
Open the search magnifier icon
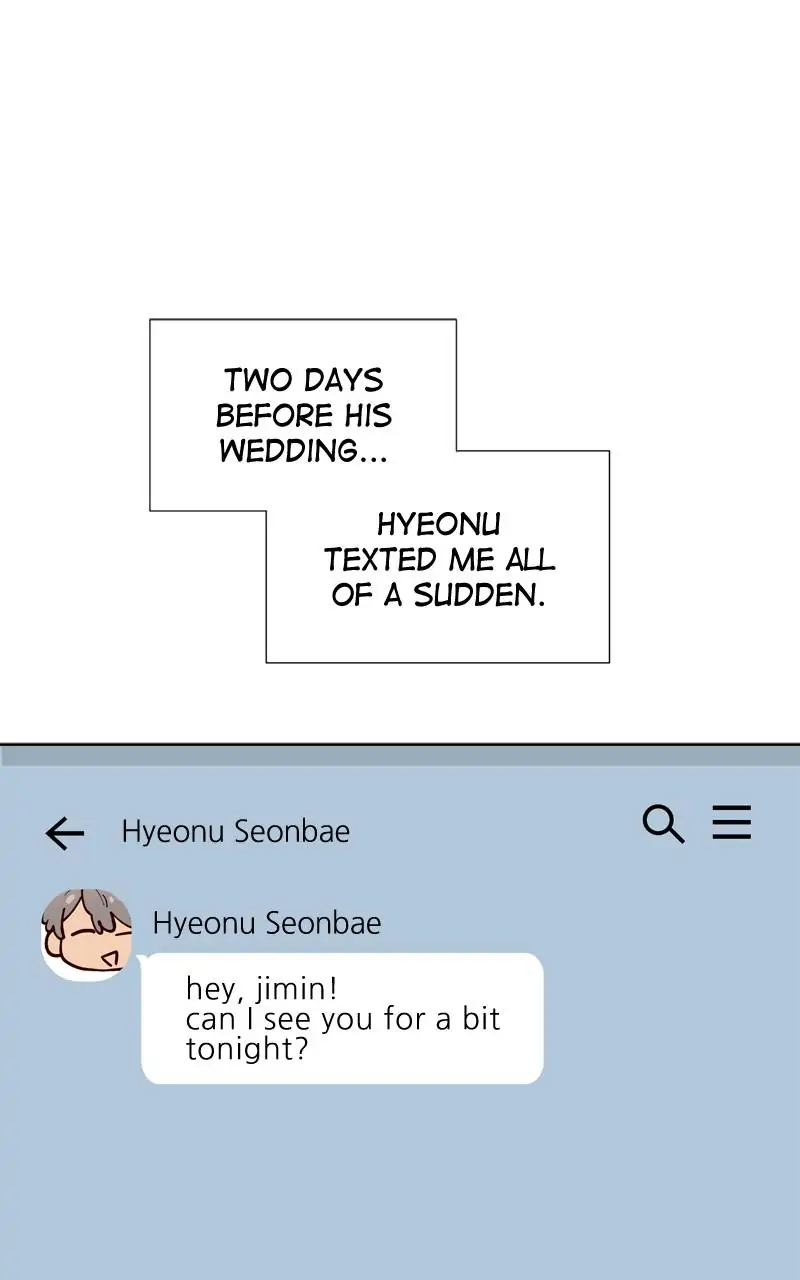tap(663, 825)
